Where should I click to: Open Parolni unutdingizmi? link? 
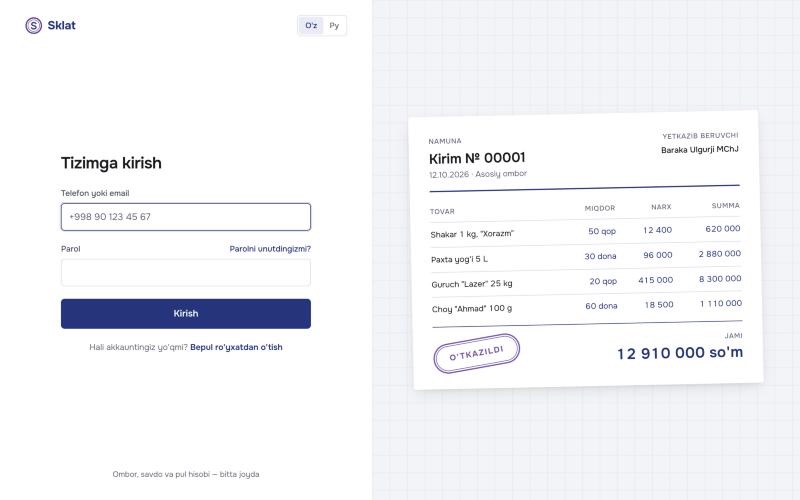click(270, 249)
